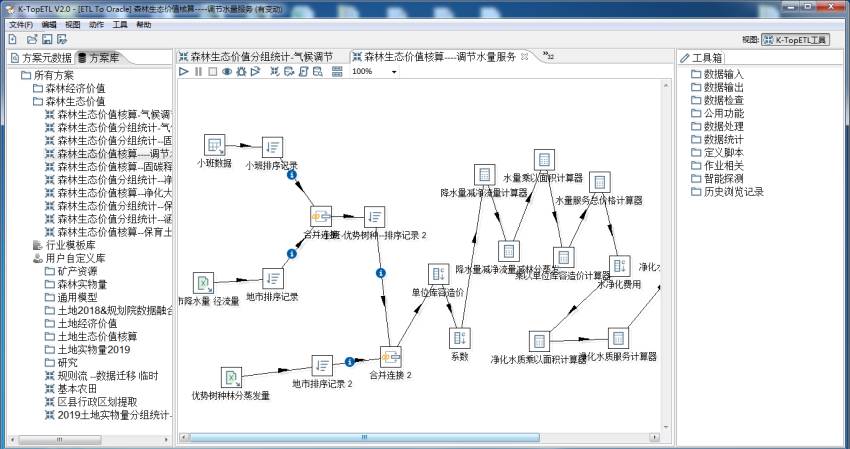Open 历史浏览记录 in toolbox
850x449 pixels.
pos(732,191)
